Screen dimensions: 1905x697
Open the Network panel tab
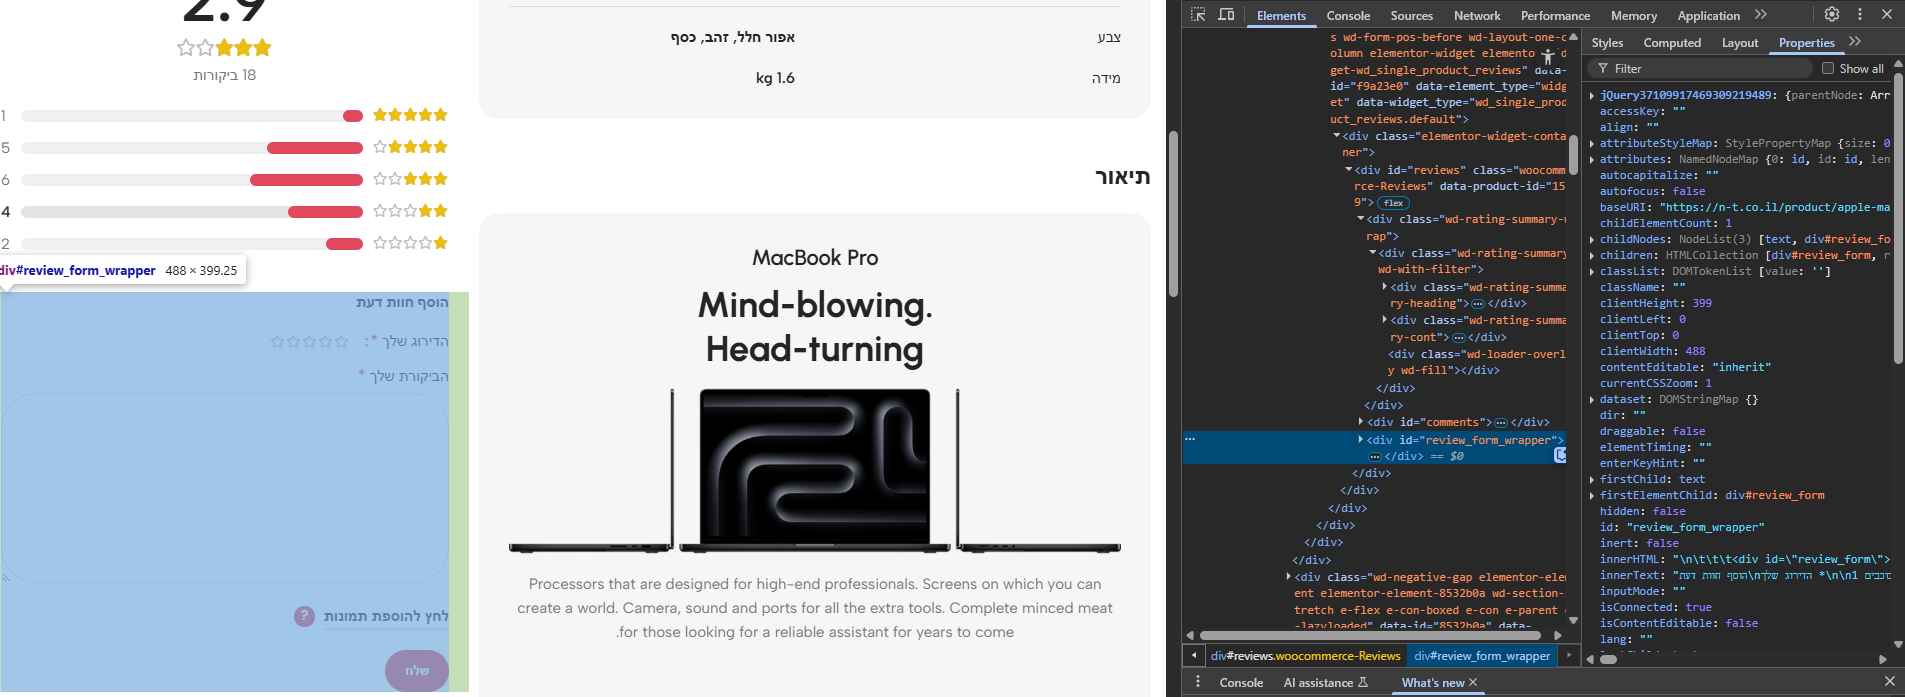coord(1477,15)
